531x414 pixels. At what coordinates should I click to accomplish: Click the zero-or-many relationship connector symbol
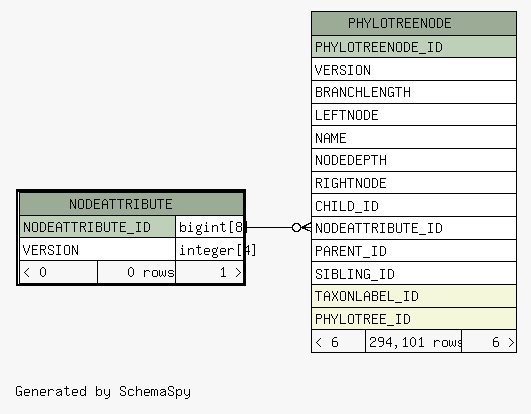301,227
